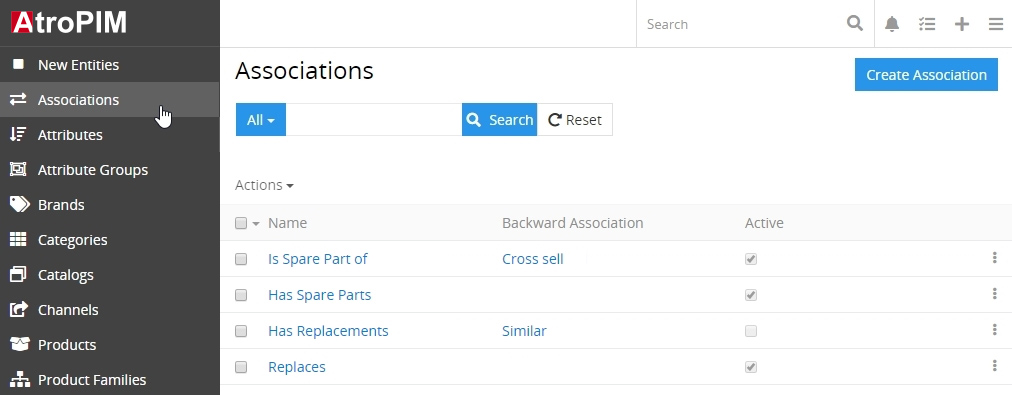Viewport: 1012px width, 395px height.
Task: Focus the Associations filter text field
Action: click(374, 119)
